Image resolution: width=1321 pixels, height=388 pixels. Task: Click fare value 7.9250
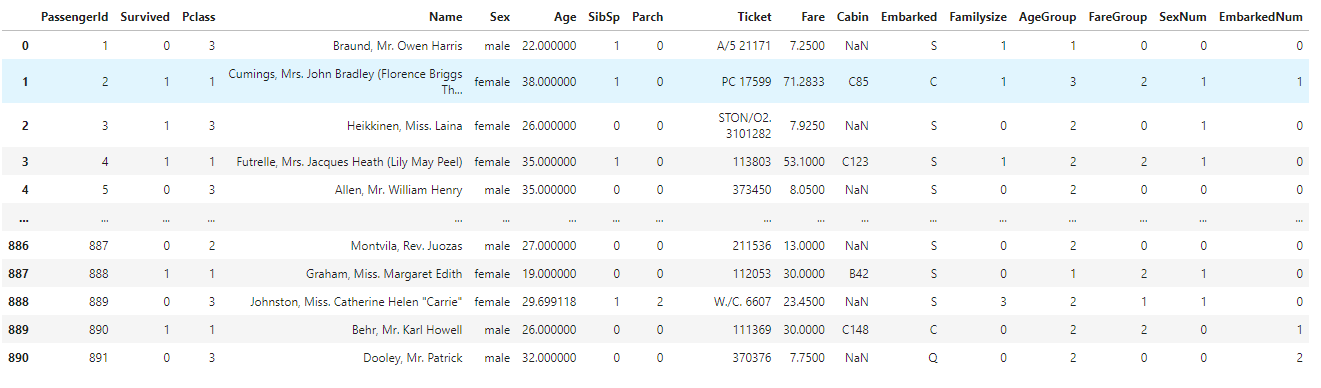pos(807,125)
